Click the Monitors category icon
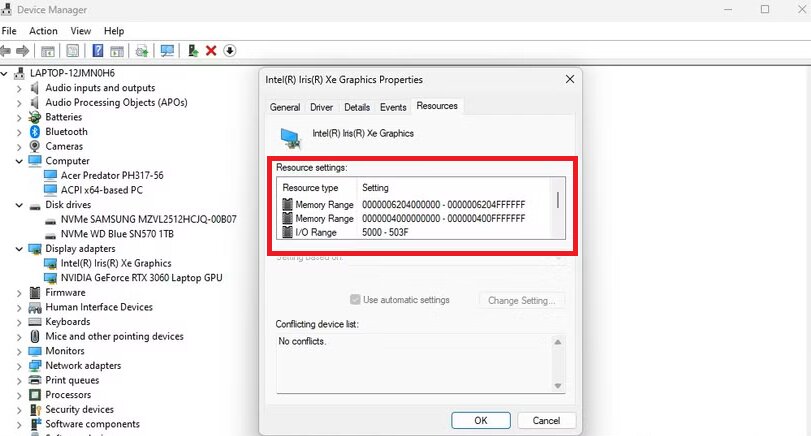 [x=35, y=351]
